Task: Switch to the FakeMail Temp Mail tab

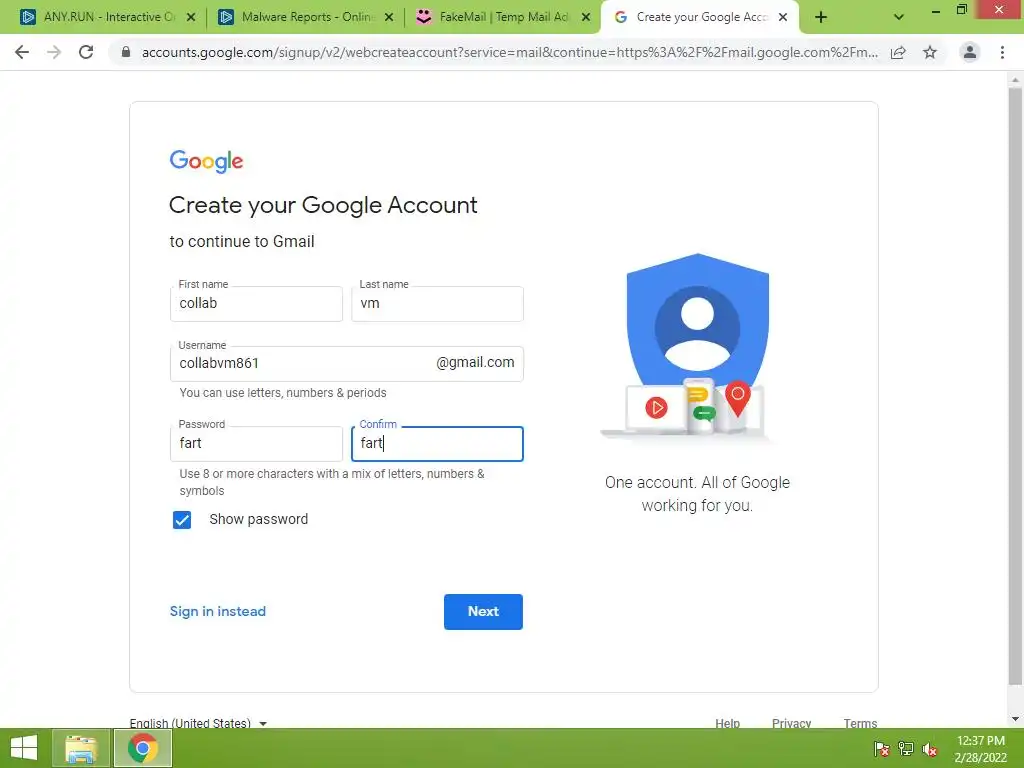Action: click(x=503, y=17)
